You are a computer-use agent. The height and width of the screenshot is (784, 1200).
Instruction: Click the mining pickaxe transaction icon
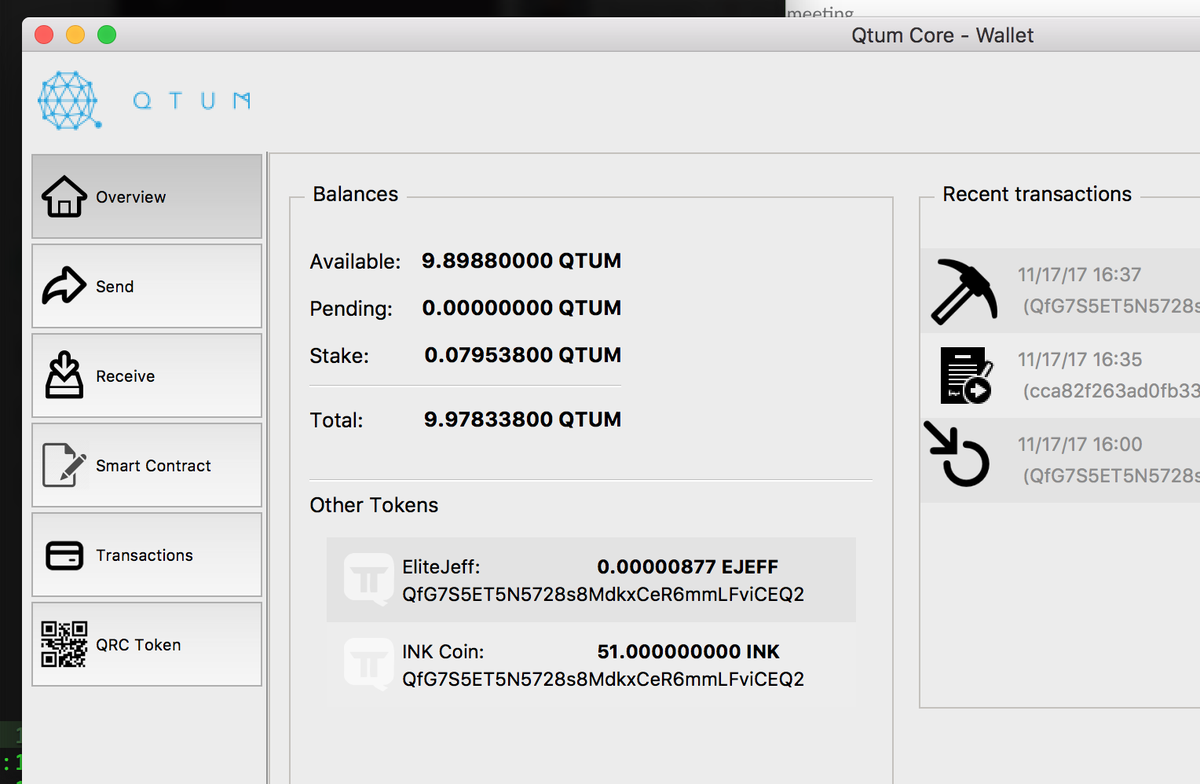(964, 290)
